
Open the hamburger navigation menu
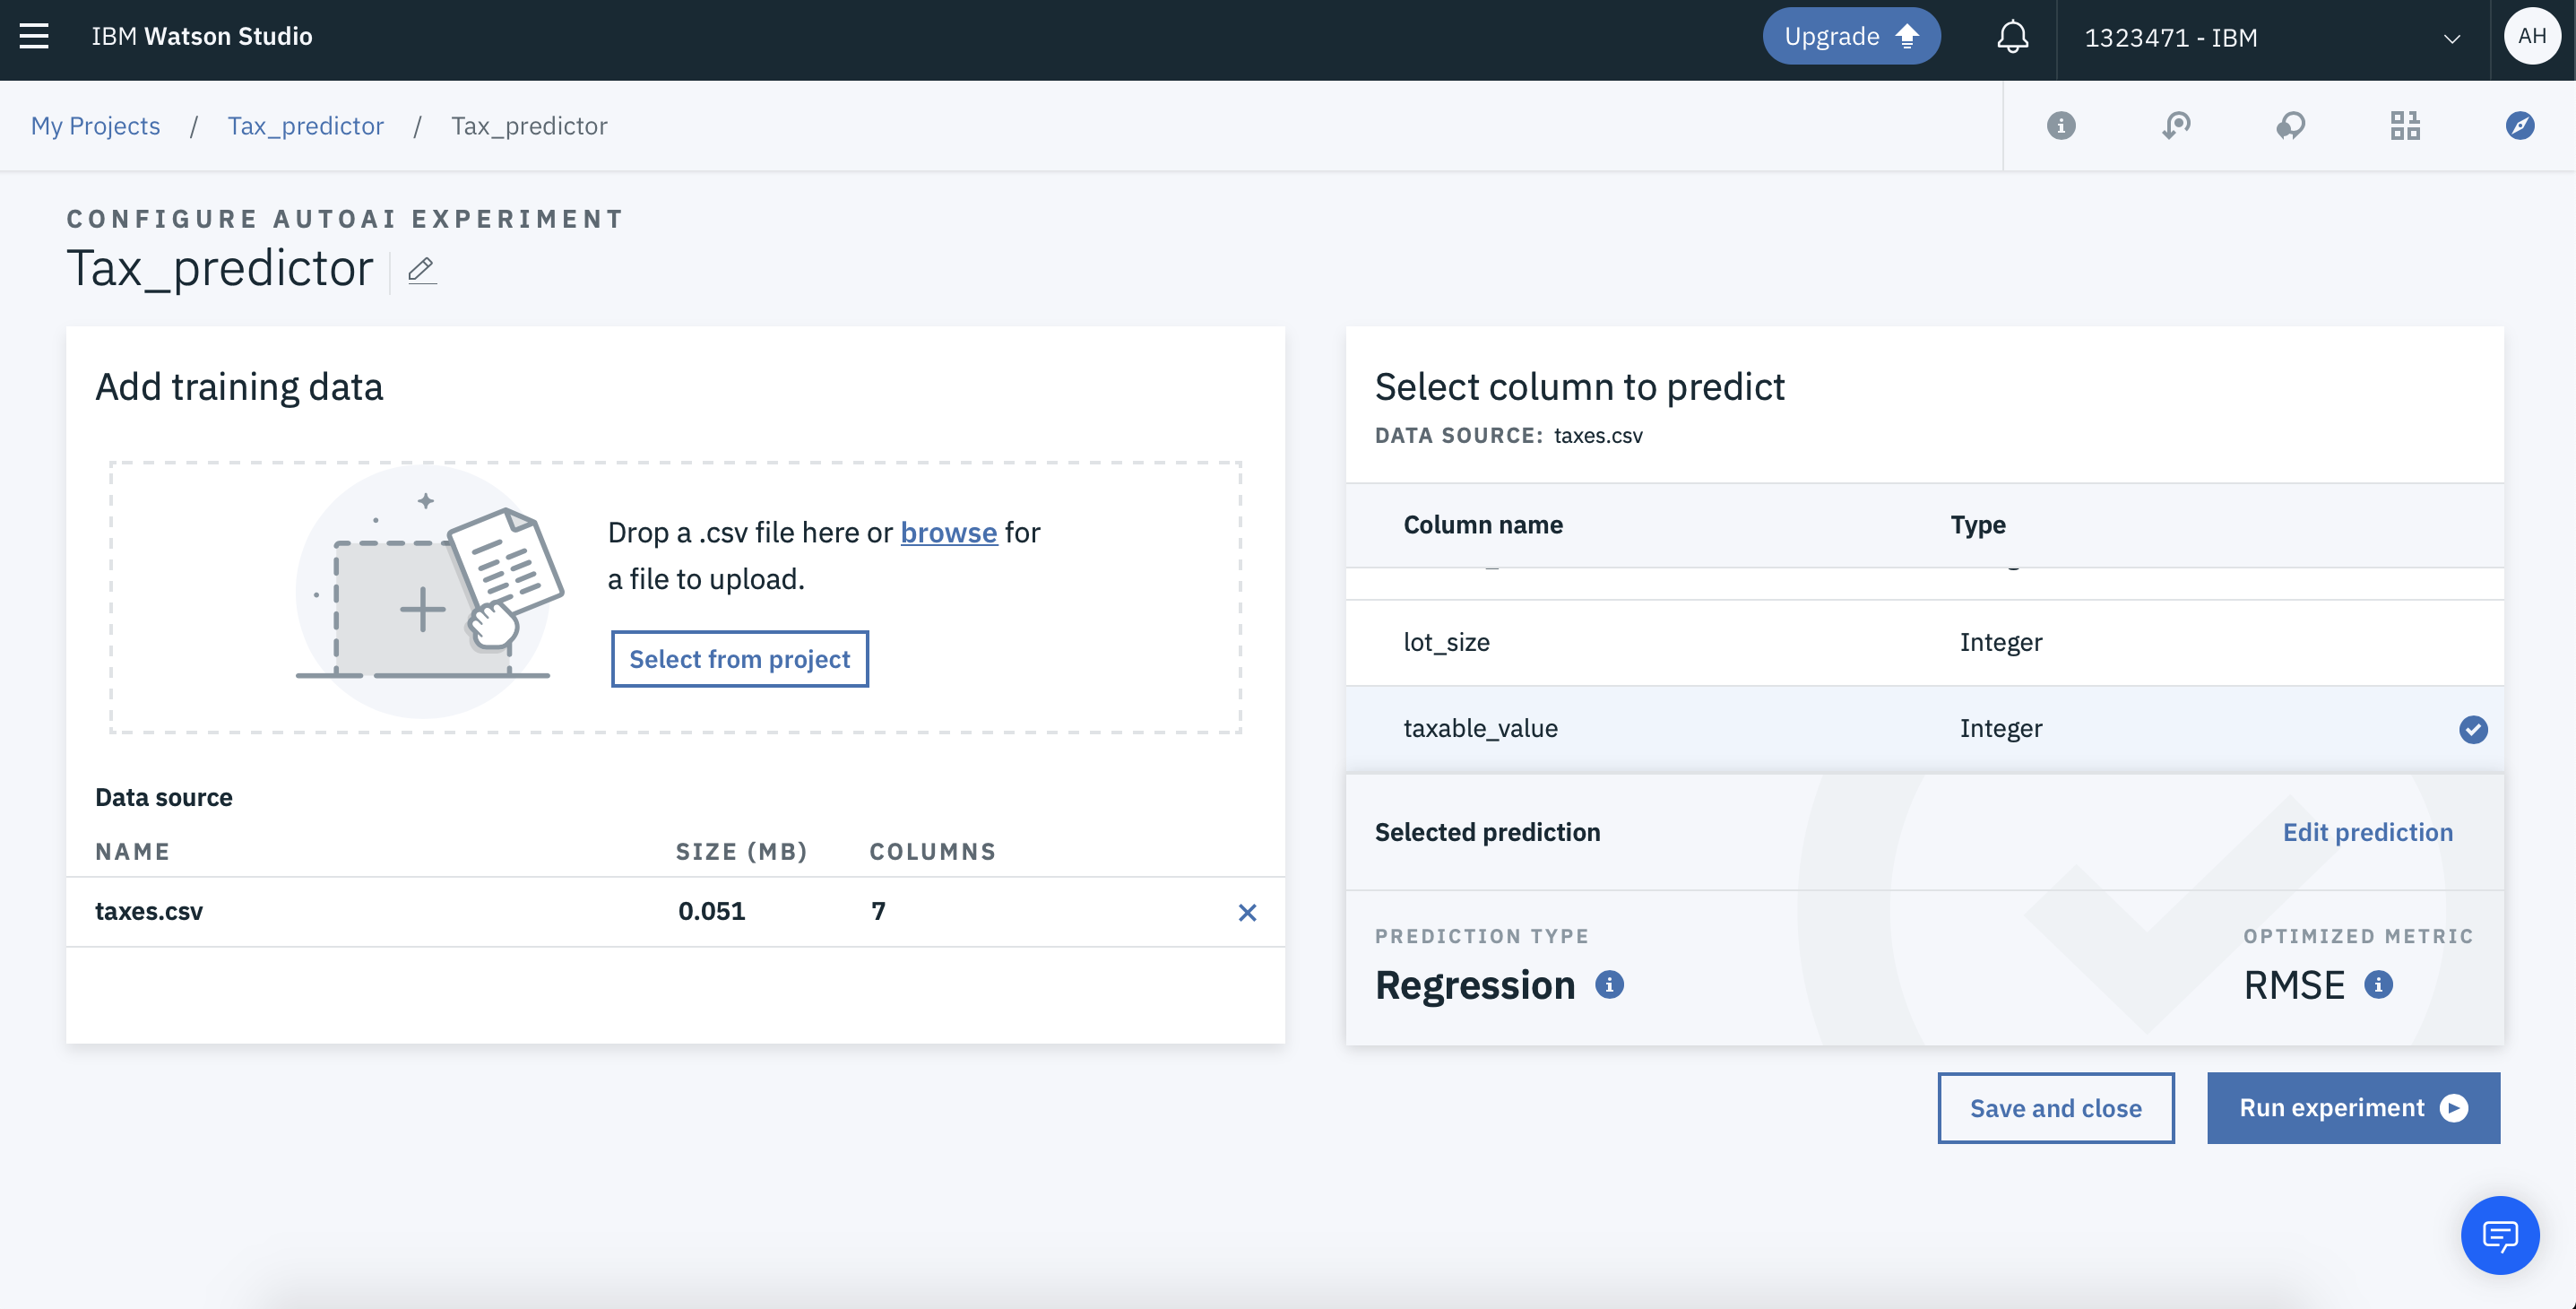click(x=34, y=36)
